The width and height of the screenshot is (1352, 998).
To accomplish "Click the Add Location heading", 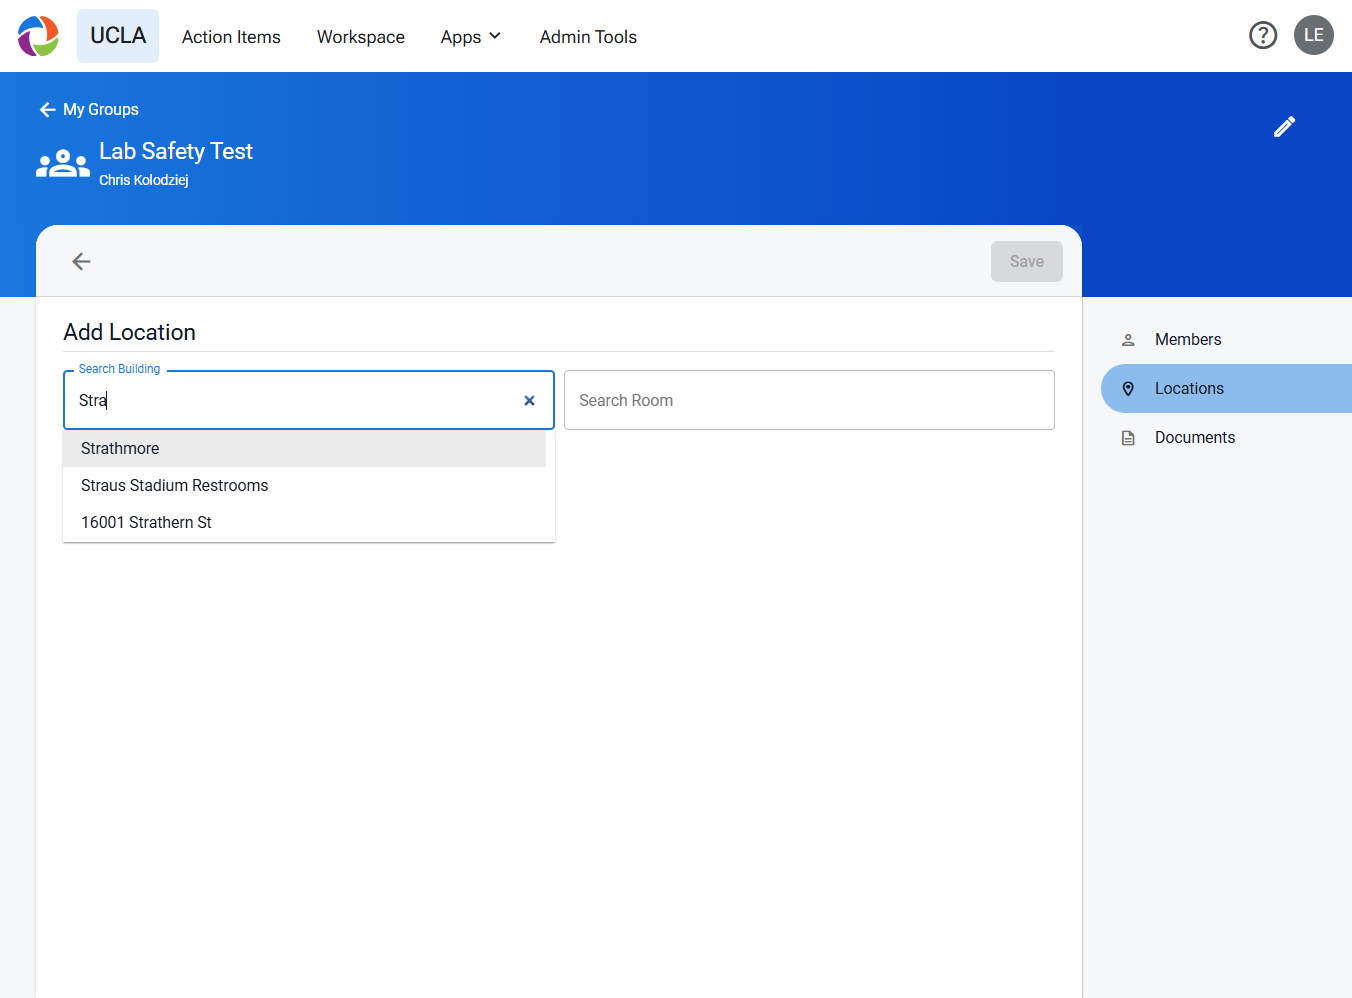I will click(130, 333).
